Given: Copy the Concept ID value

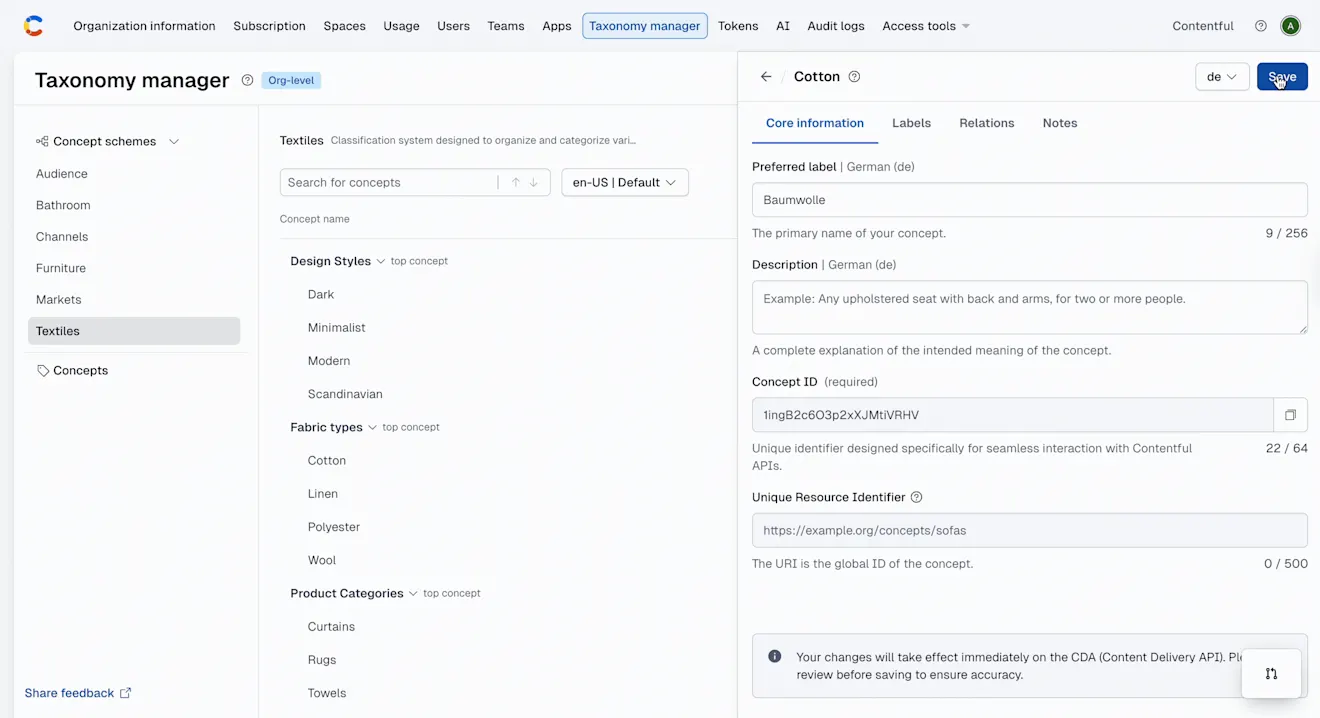Looking at the screenshot, I should click(x=1290, y=415).
